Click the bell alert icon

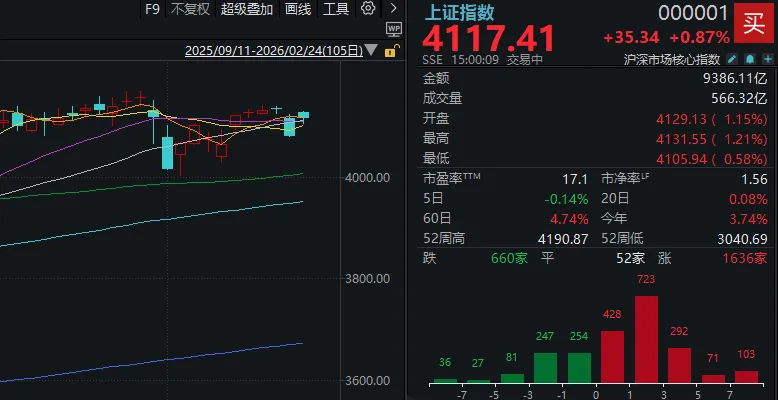click(x=747, y=59)
